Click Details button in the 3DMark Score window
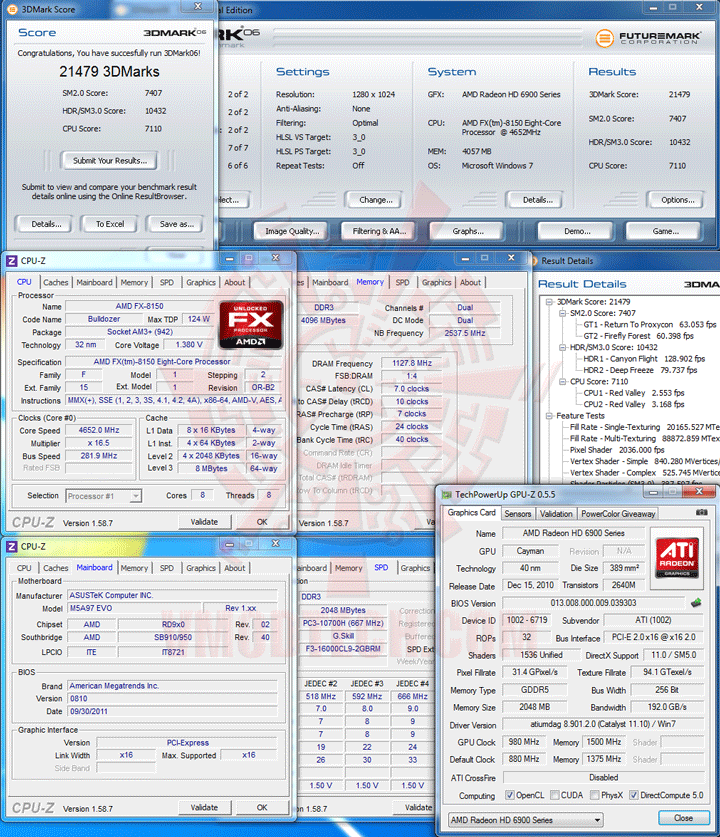 46,224
